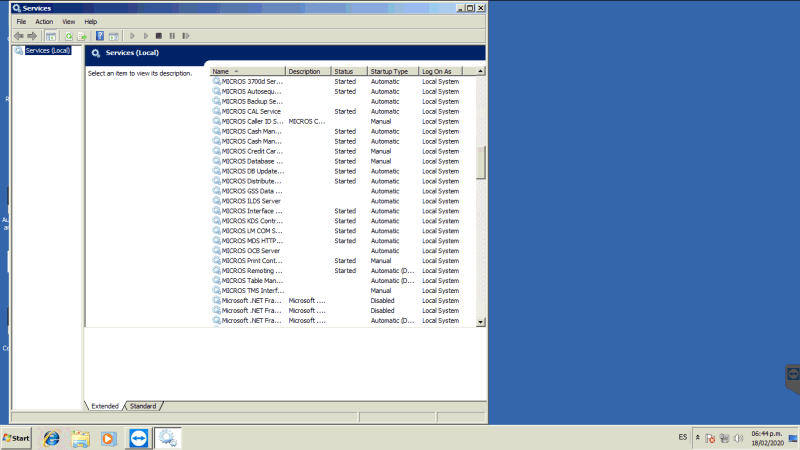
Task: Click the Stop Service square icon
Action: pos(159,36)
